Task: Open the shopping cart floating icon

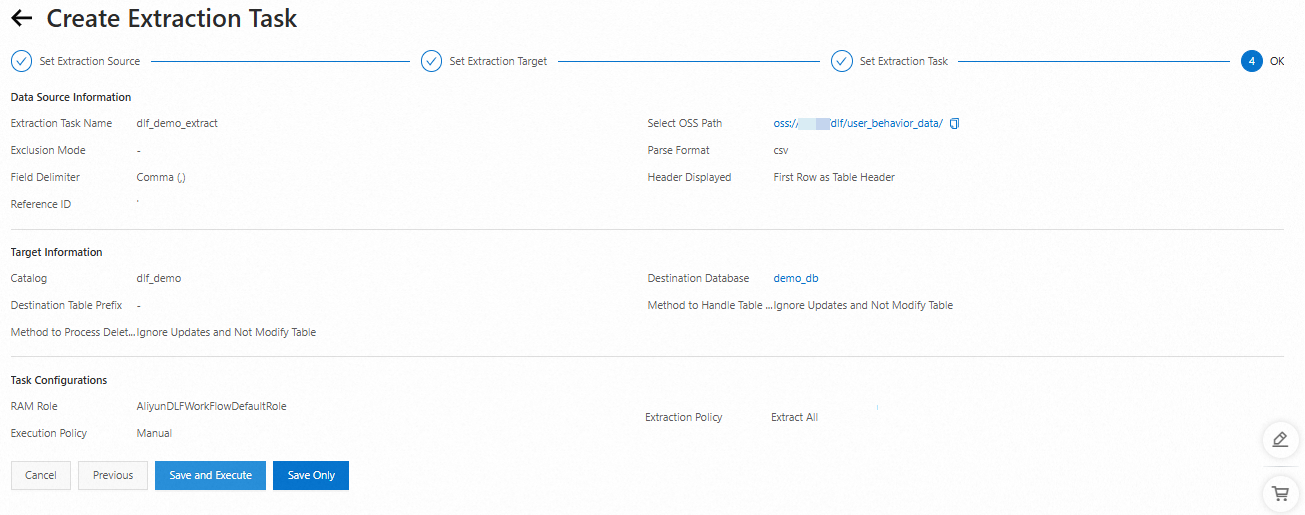Action: 1279,493
